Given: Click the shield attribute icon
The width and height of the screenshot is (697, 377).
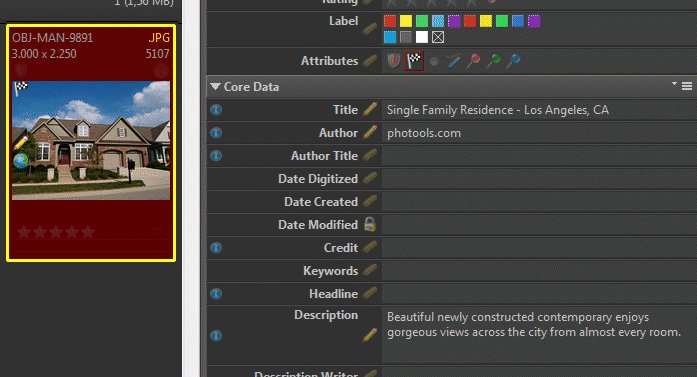Looking at the screenshot, I should pyautogui.click(x=393, y=60).
